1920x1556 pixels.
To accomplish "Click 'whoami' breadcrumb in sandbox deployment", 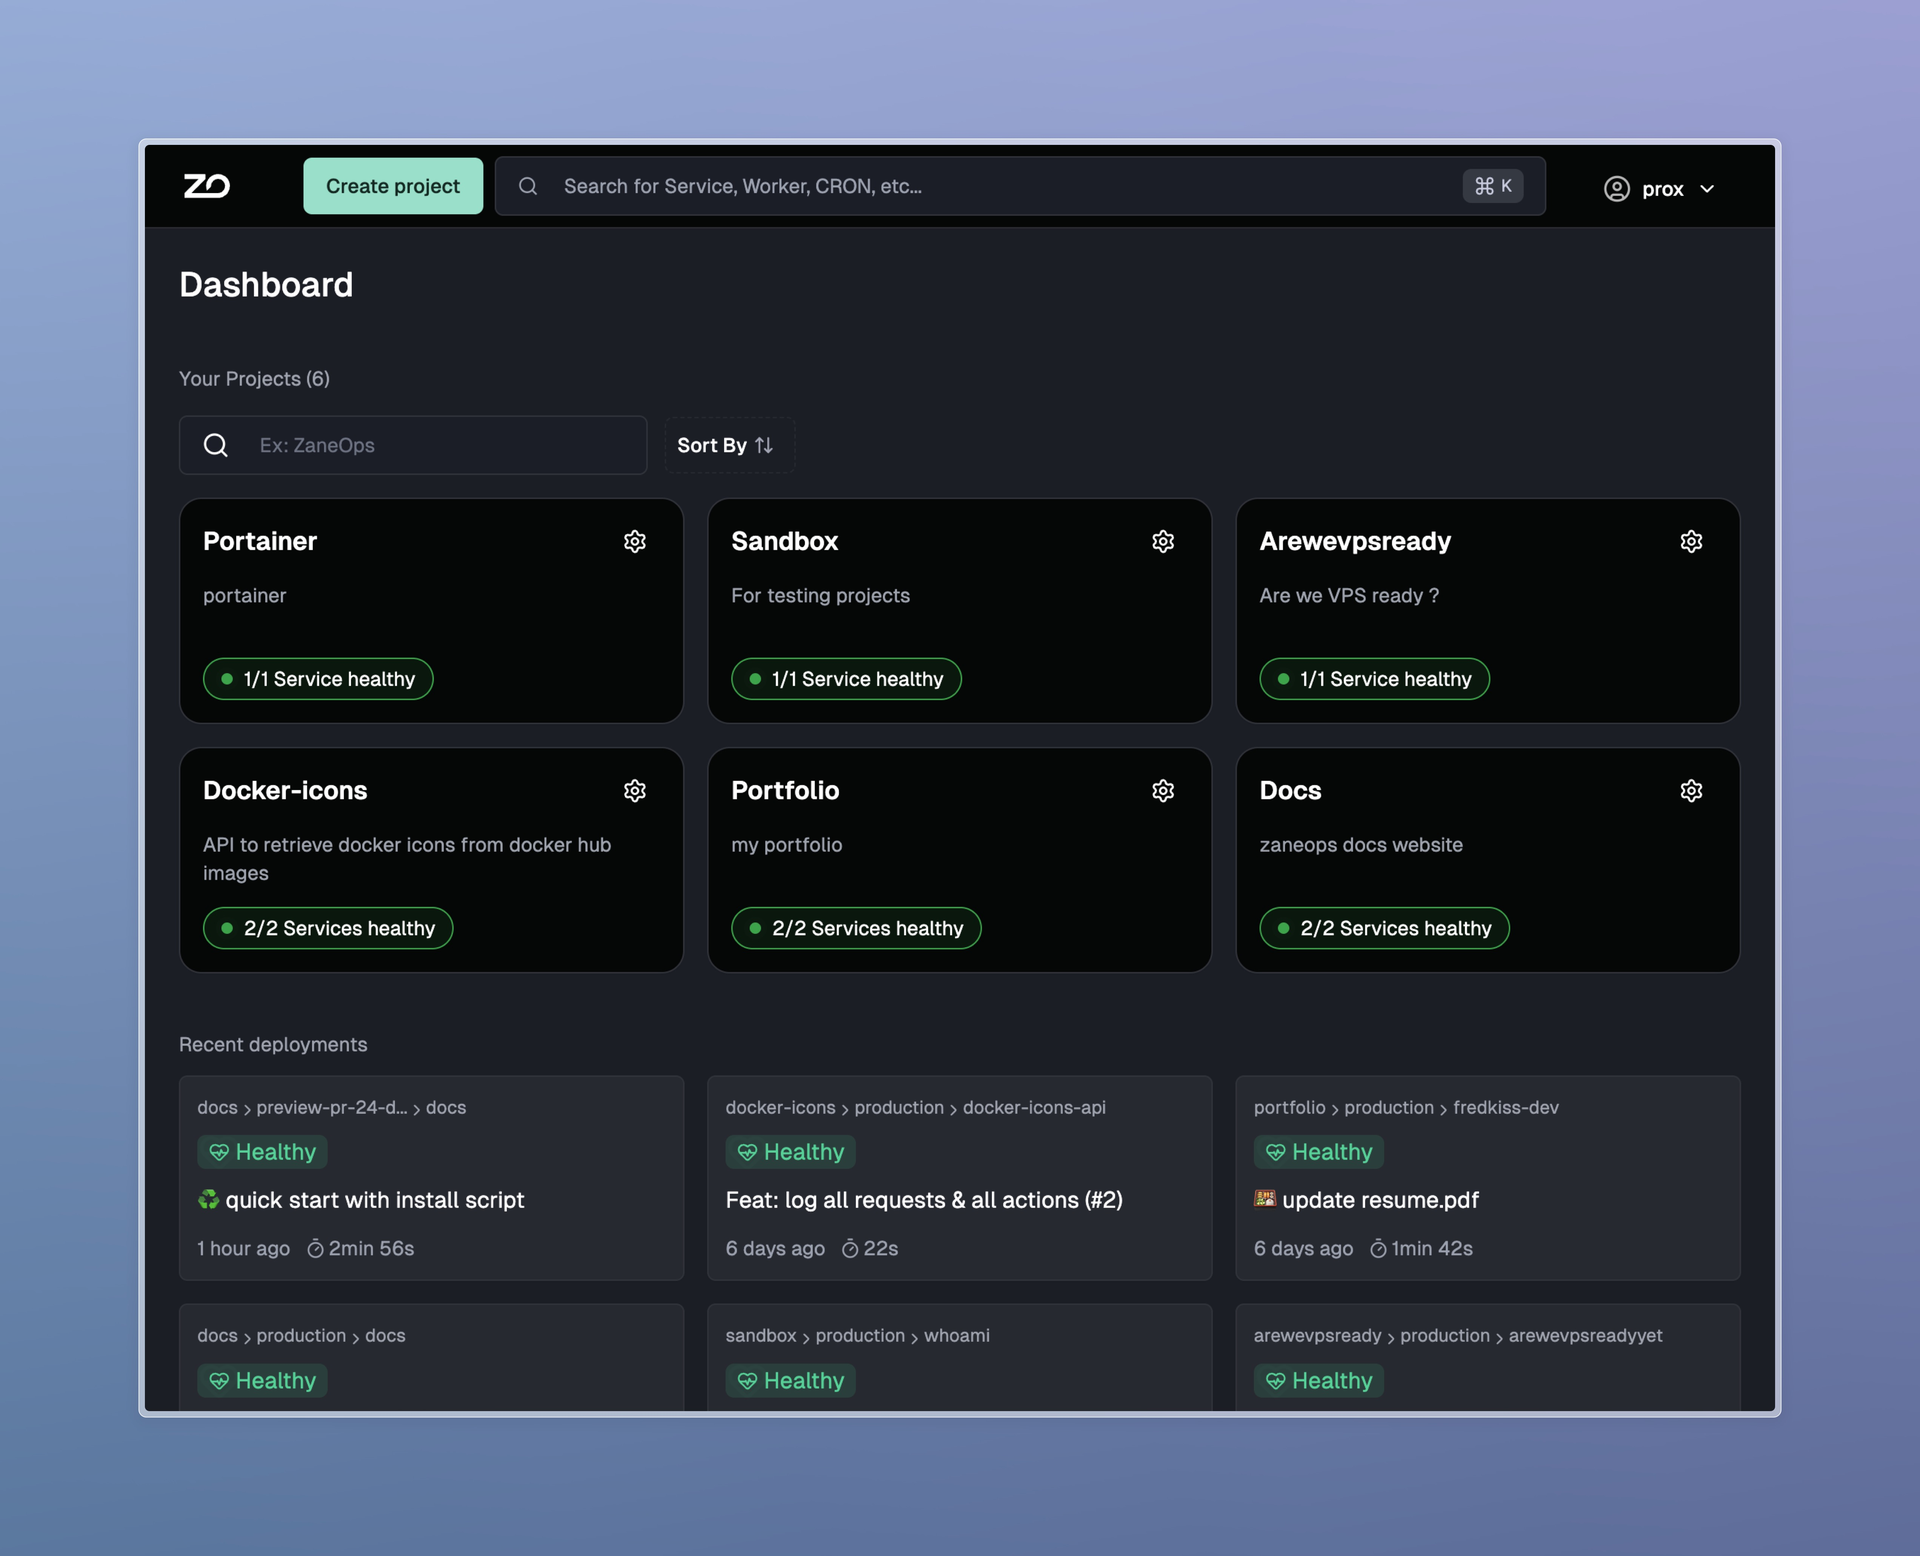I will click(x=956, y=1335).
